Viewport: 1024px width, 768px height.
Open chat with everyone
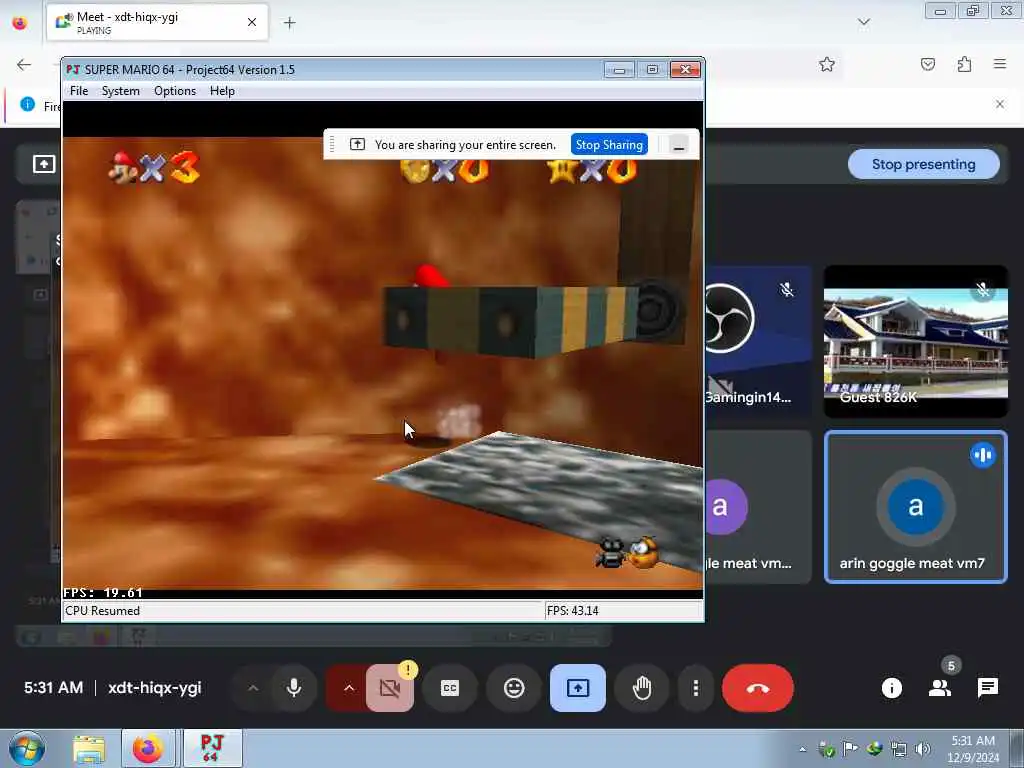[x=987, y=688]
